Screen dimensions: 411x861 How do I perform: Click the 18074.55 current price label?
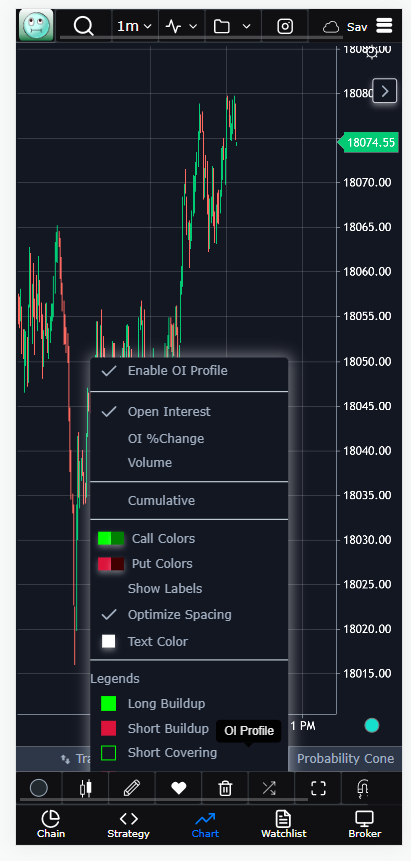pos(368,143)
